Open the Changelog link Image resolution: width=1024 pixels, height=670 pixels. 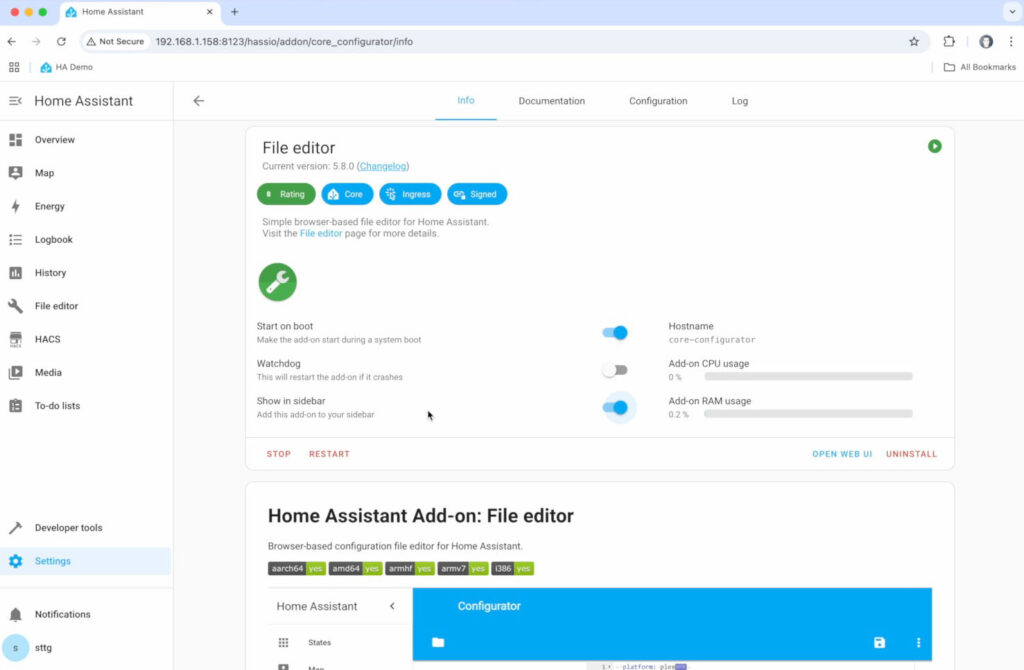383,167
